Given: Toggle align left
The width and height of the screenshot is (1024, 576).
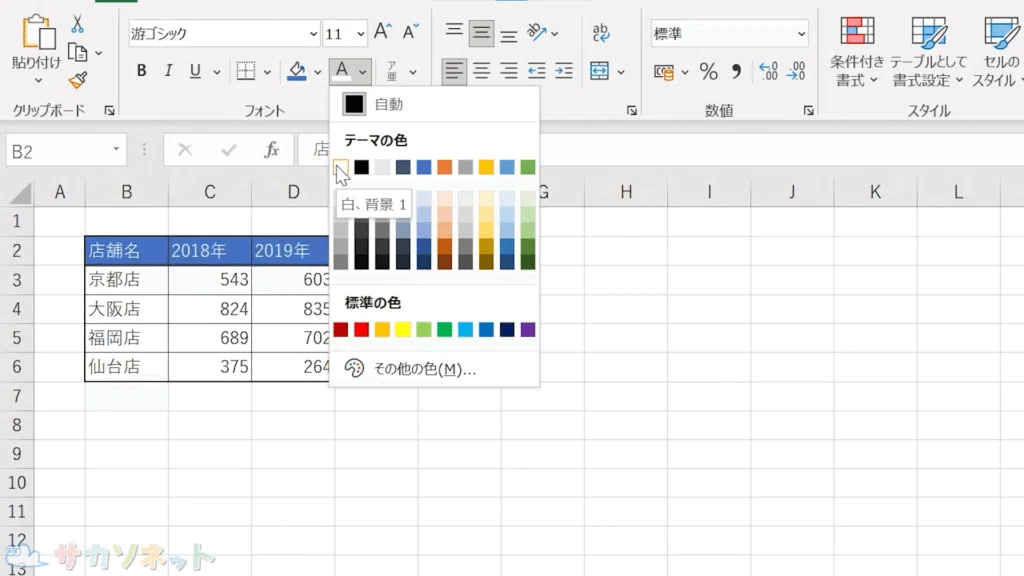Looking at the screenshot, I should click(x=454, y=71).
